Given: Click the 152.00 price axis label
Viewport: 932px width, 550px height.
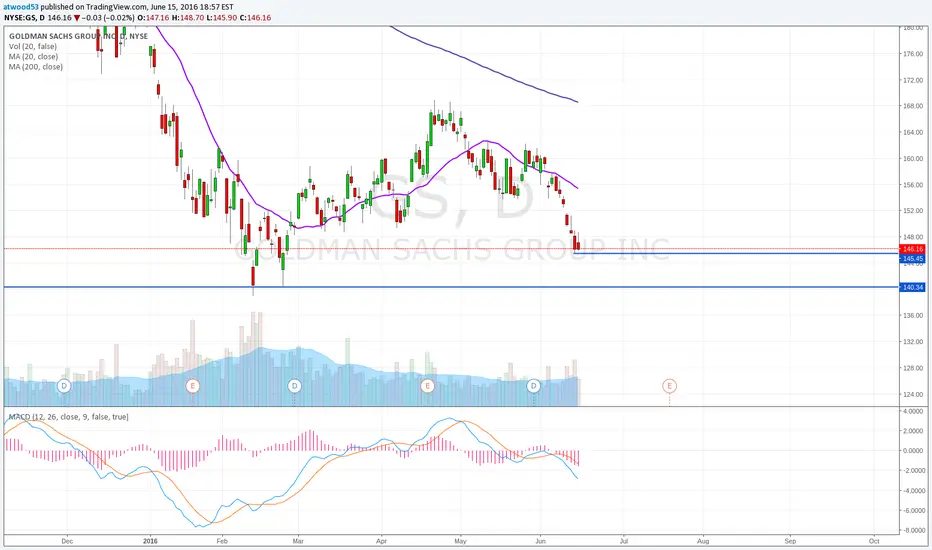Looking at the screenshot, I should (914, 210).
